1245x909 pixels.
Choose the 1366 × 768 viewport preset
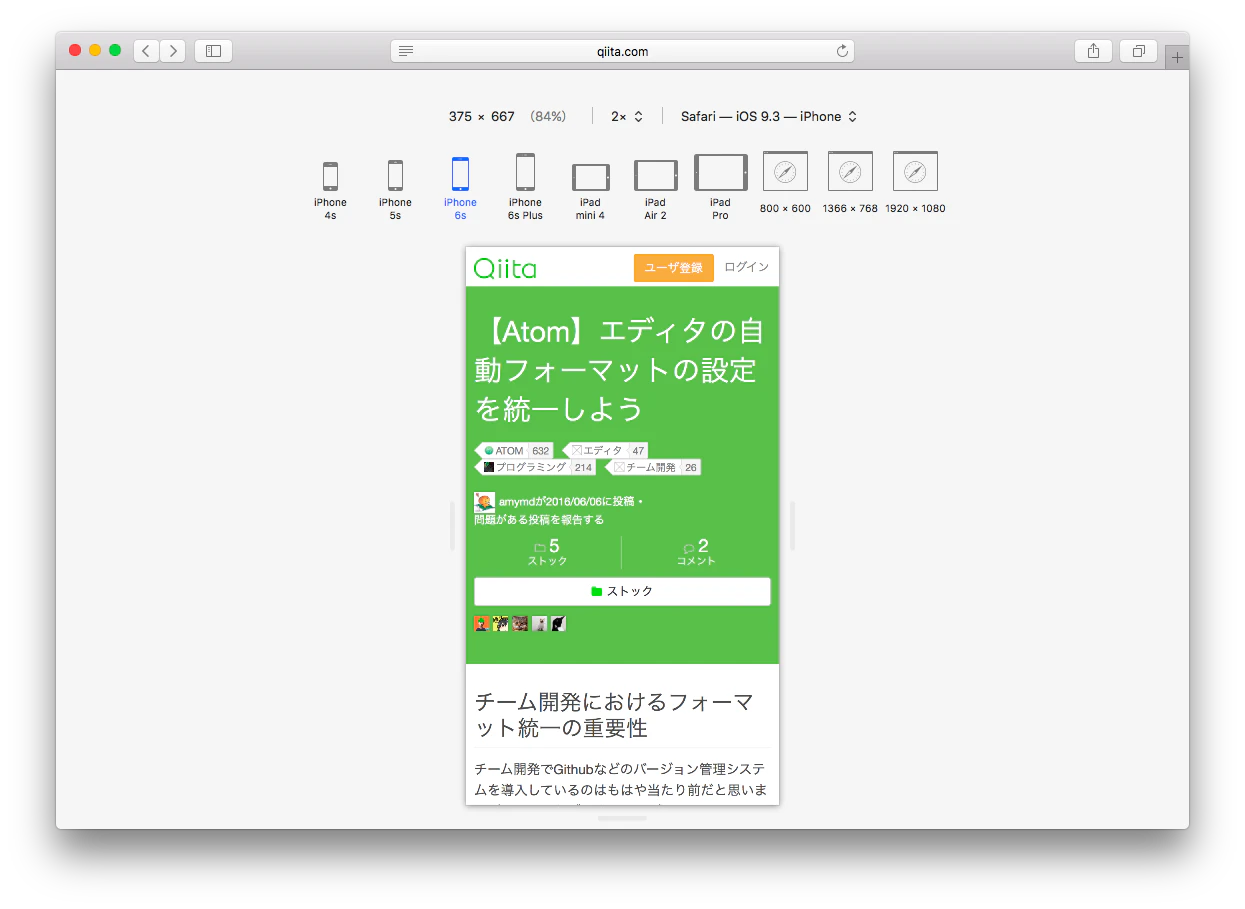(x=850, y=183)
